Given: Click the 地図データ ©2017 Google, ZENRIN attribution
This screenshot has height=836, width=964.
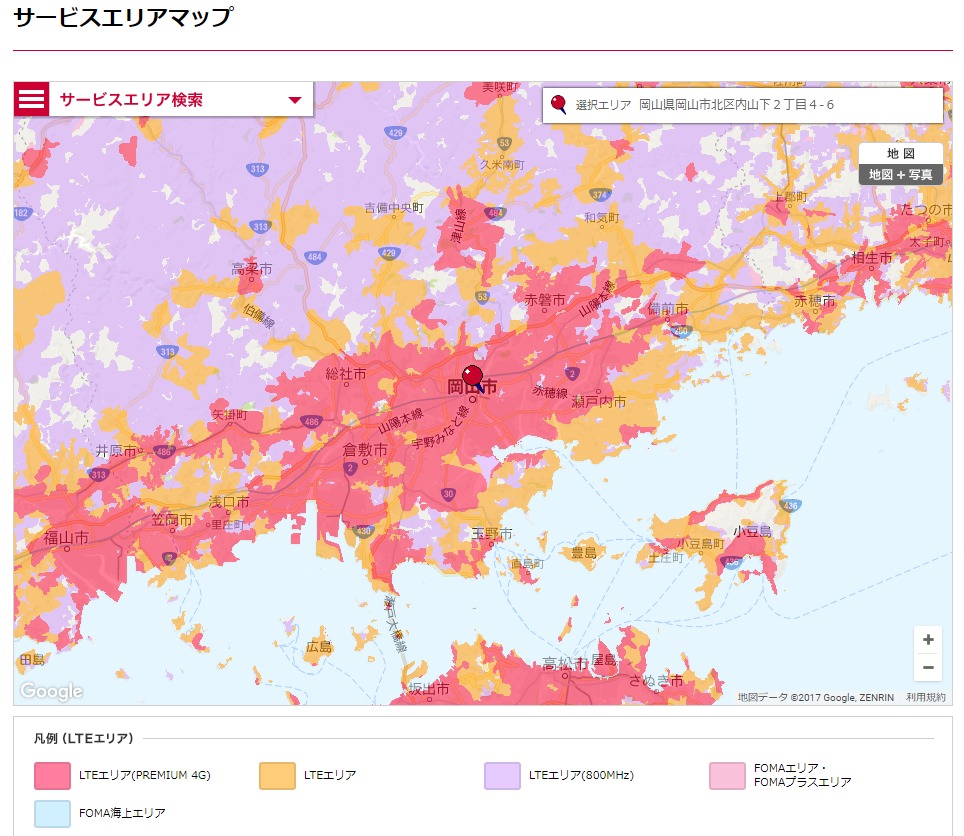Looking at the screenshot, I should [x=816, y=697].
